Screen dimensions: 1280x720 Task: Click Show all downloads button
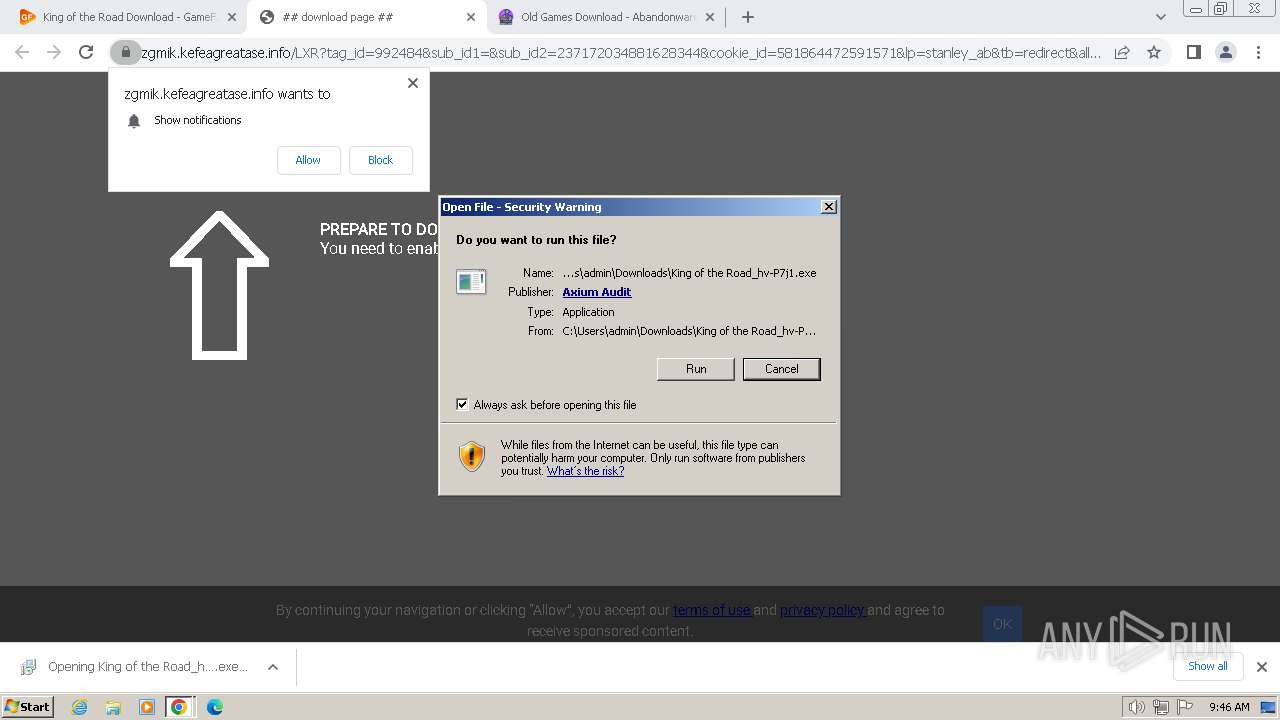[x=1207, y=666]
